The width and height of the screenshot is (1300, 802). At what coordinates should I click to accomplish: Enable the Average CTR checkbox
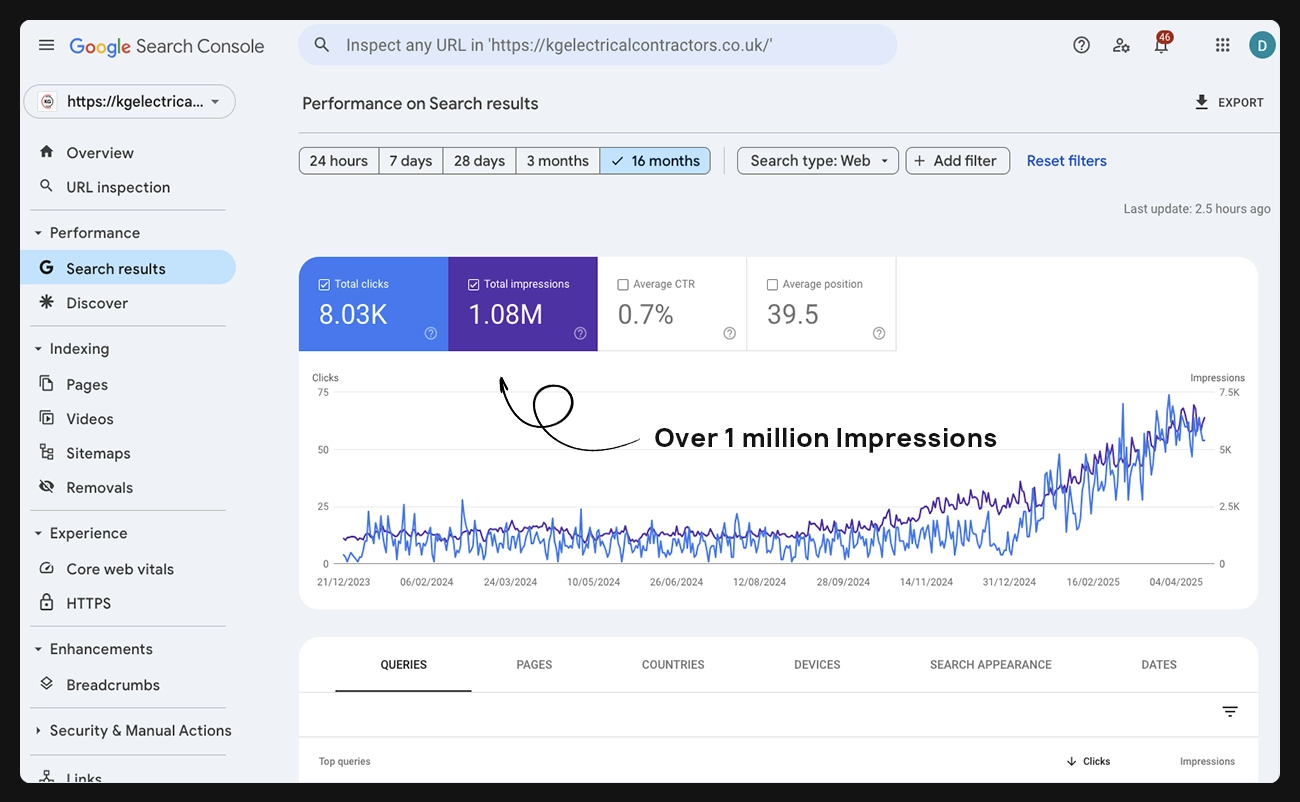tap(623, 285)
